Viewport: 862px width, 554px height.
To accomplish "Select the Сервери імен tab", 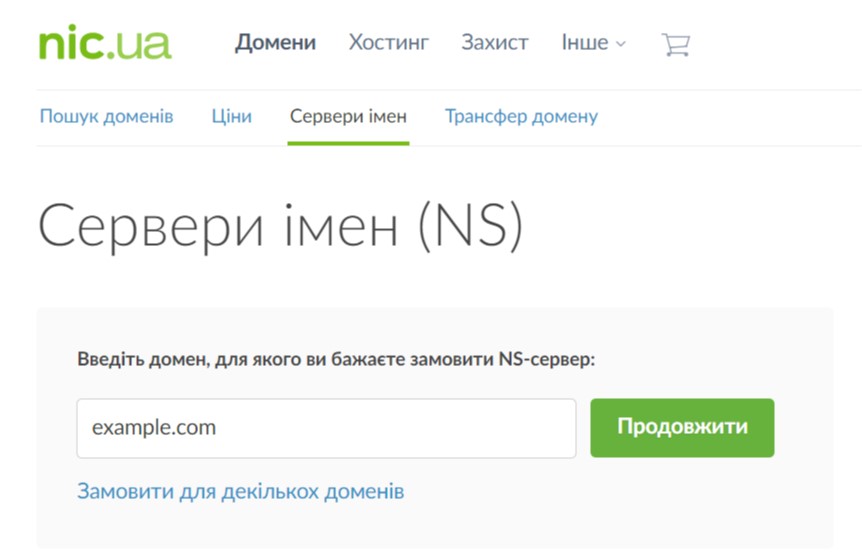I will (x=348, y=116).
